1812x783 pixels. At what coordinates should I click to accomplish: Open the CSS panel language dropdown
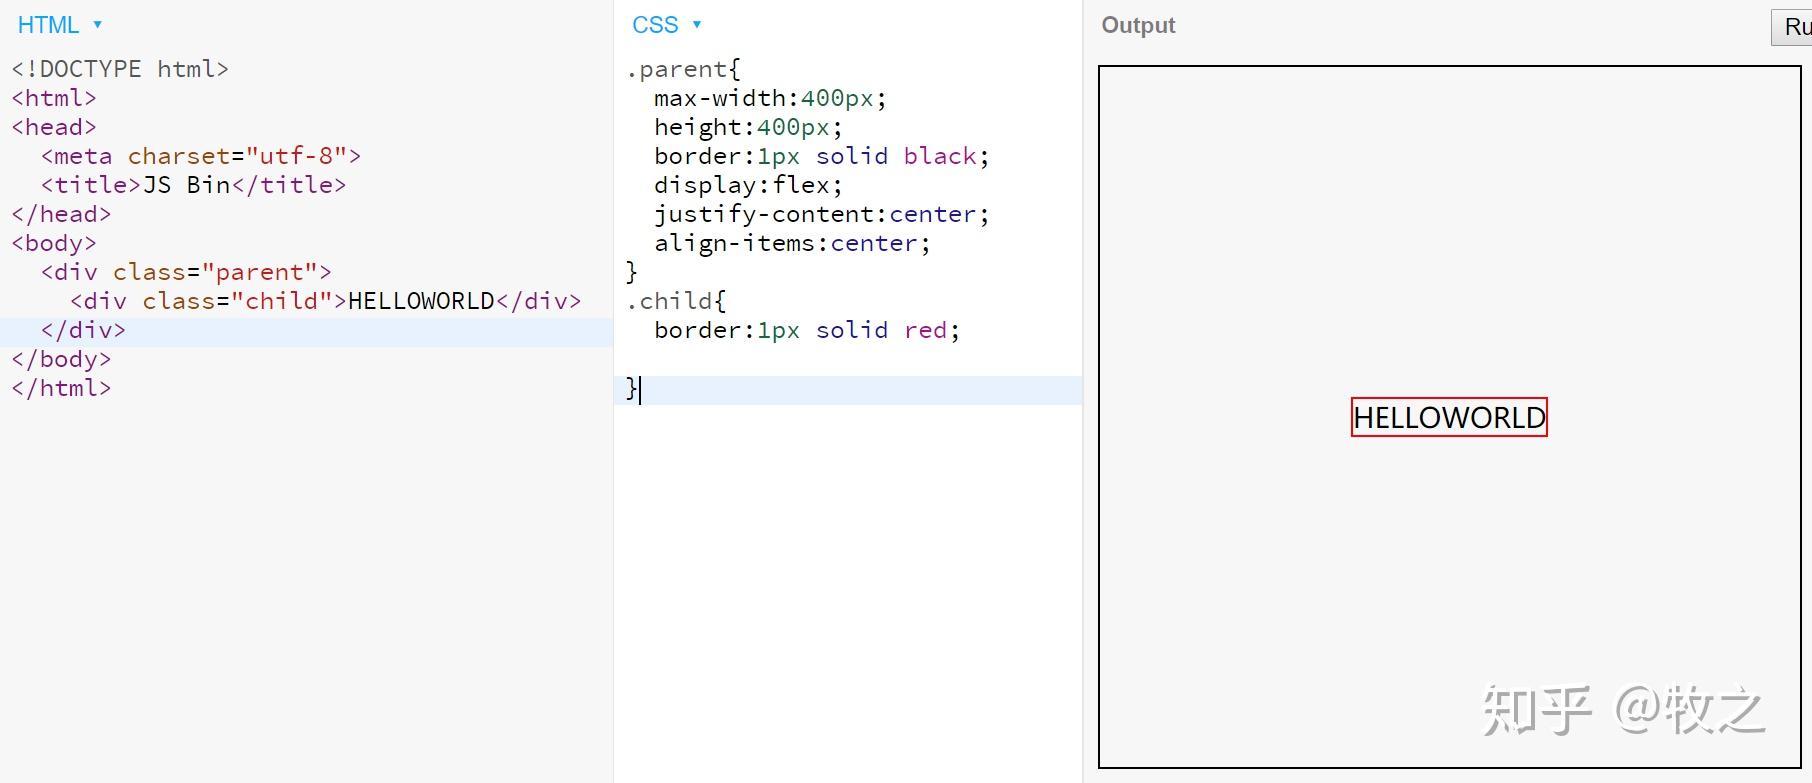coord(667,25)
